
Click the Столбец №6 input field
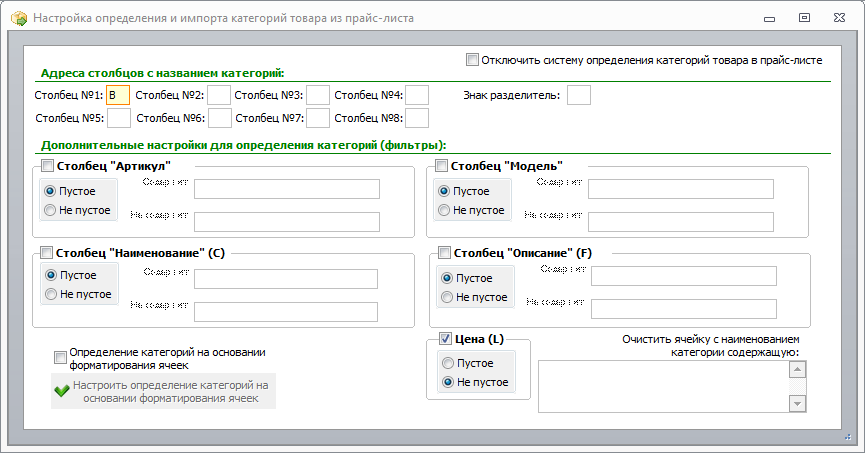[x=220, y=118]
